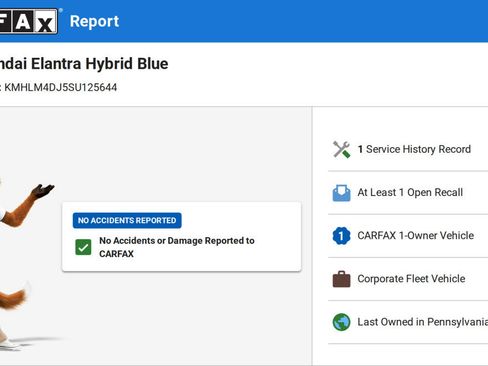Select the CARFAX 1-Owner Vehicle entry
This screenshot has height=366, width=488.
[408, 236]
